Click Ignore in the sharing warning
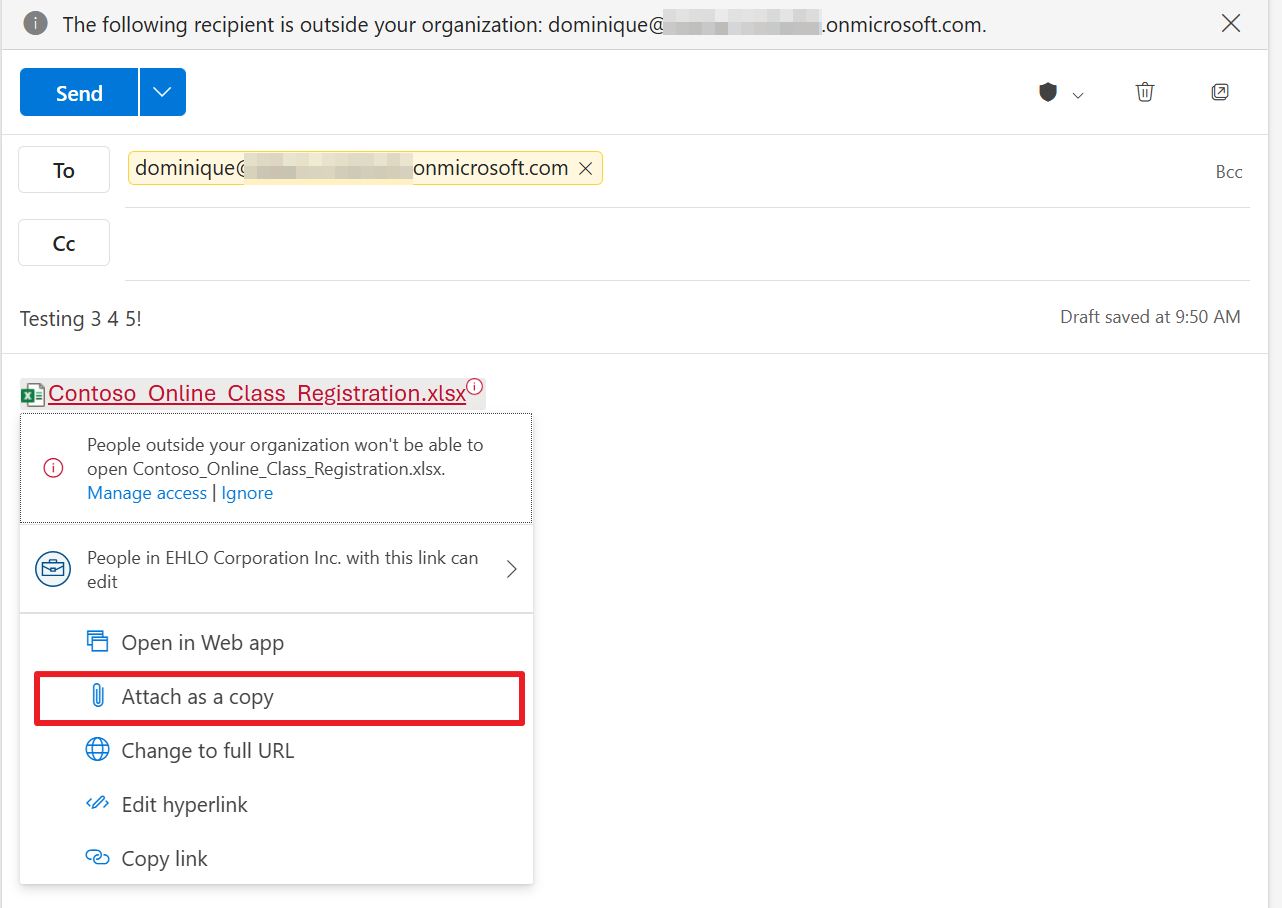The width and height of the screenshot is (1282, 908). (x=246, y=492)
